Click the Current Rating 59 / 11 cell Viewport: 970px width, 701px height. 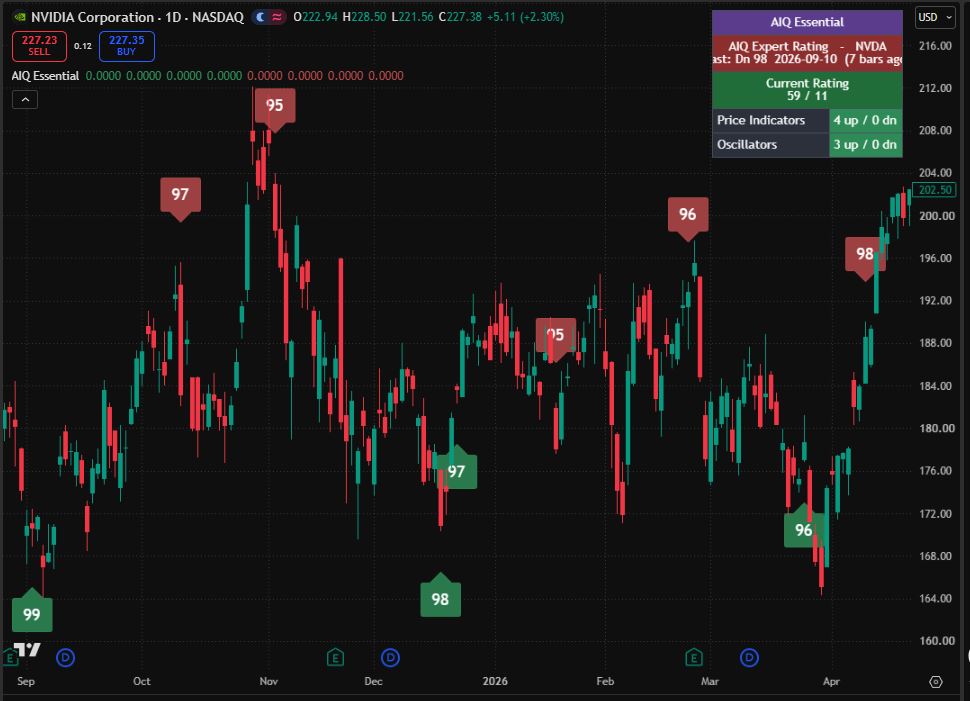807,90
